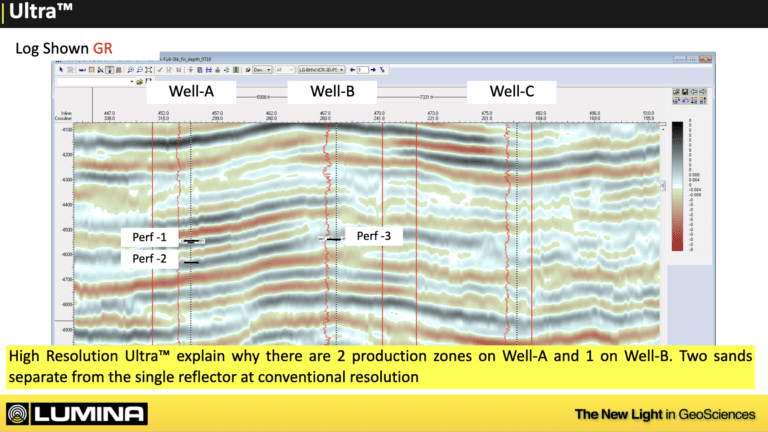The height and width of the screenshot is (432, 768).
Task: Open the 'All' dropdown in toolbar
Action: [285, 70]
